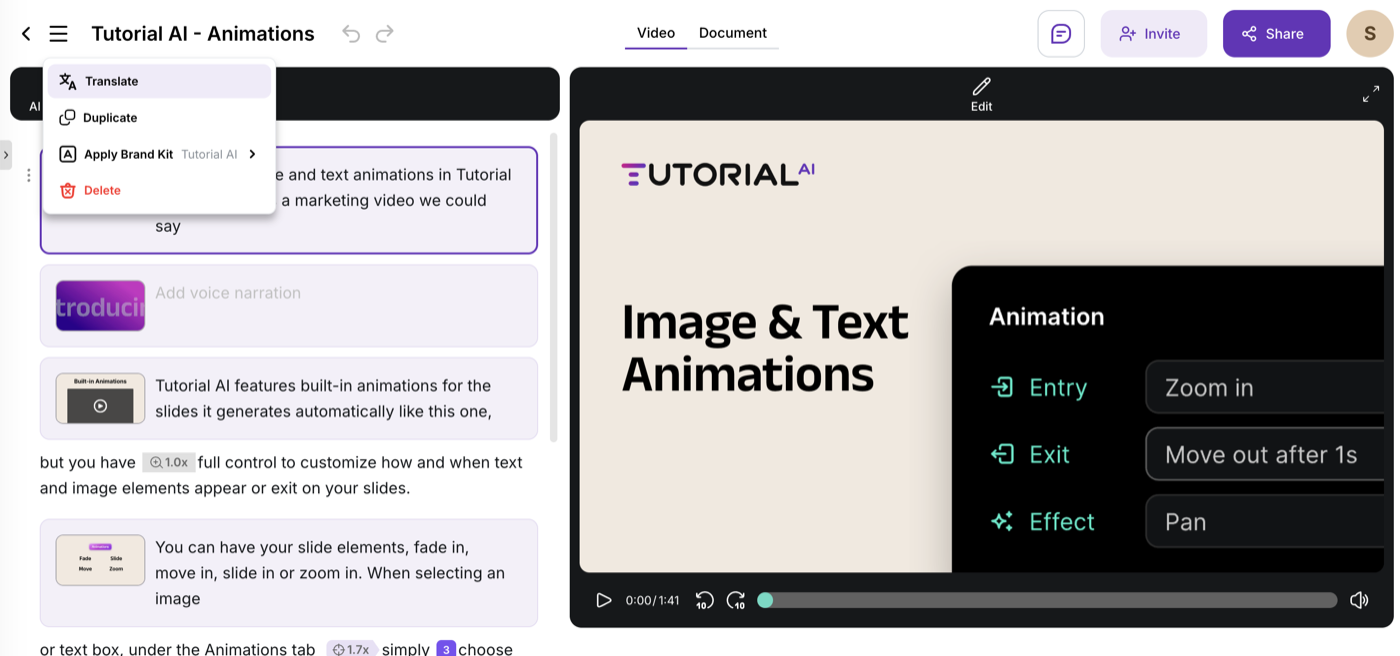Click the Add voice narration field
This screenshot has height=656, width=1400.
[228, 293]
